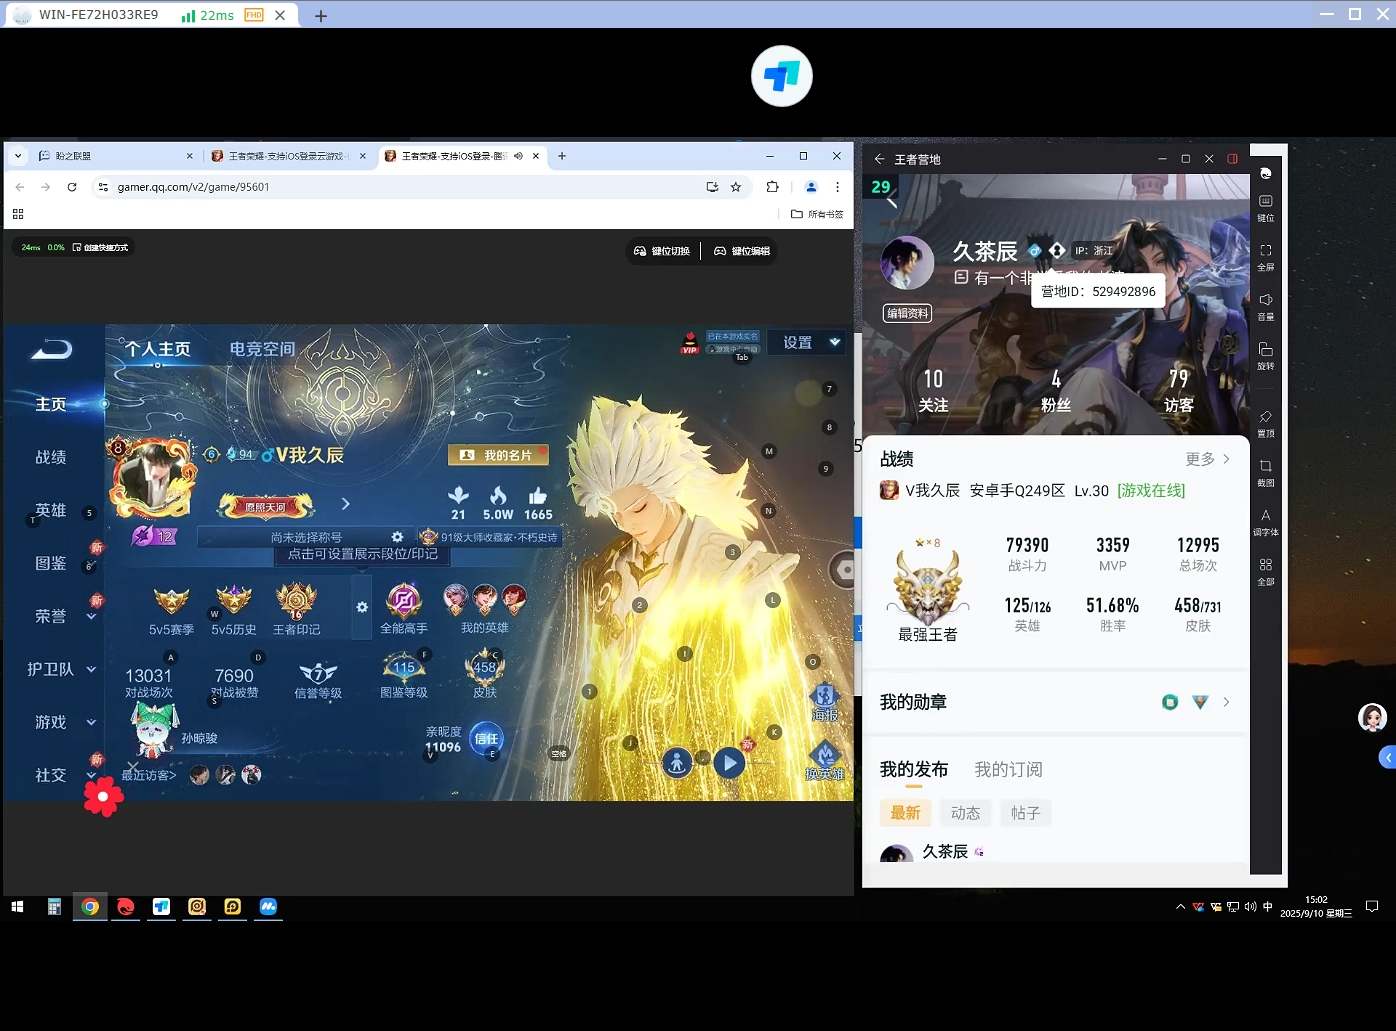The width and height of the screenshot is (1396, 1031).
Task: Select the 动态 filter tab
Action: pyautogui.click(x=965, y=813)
